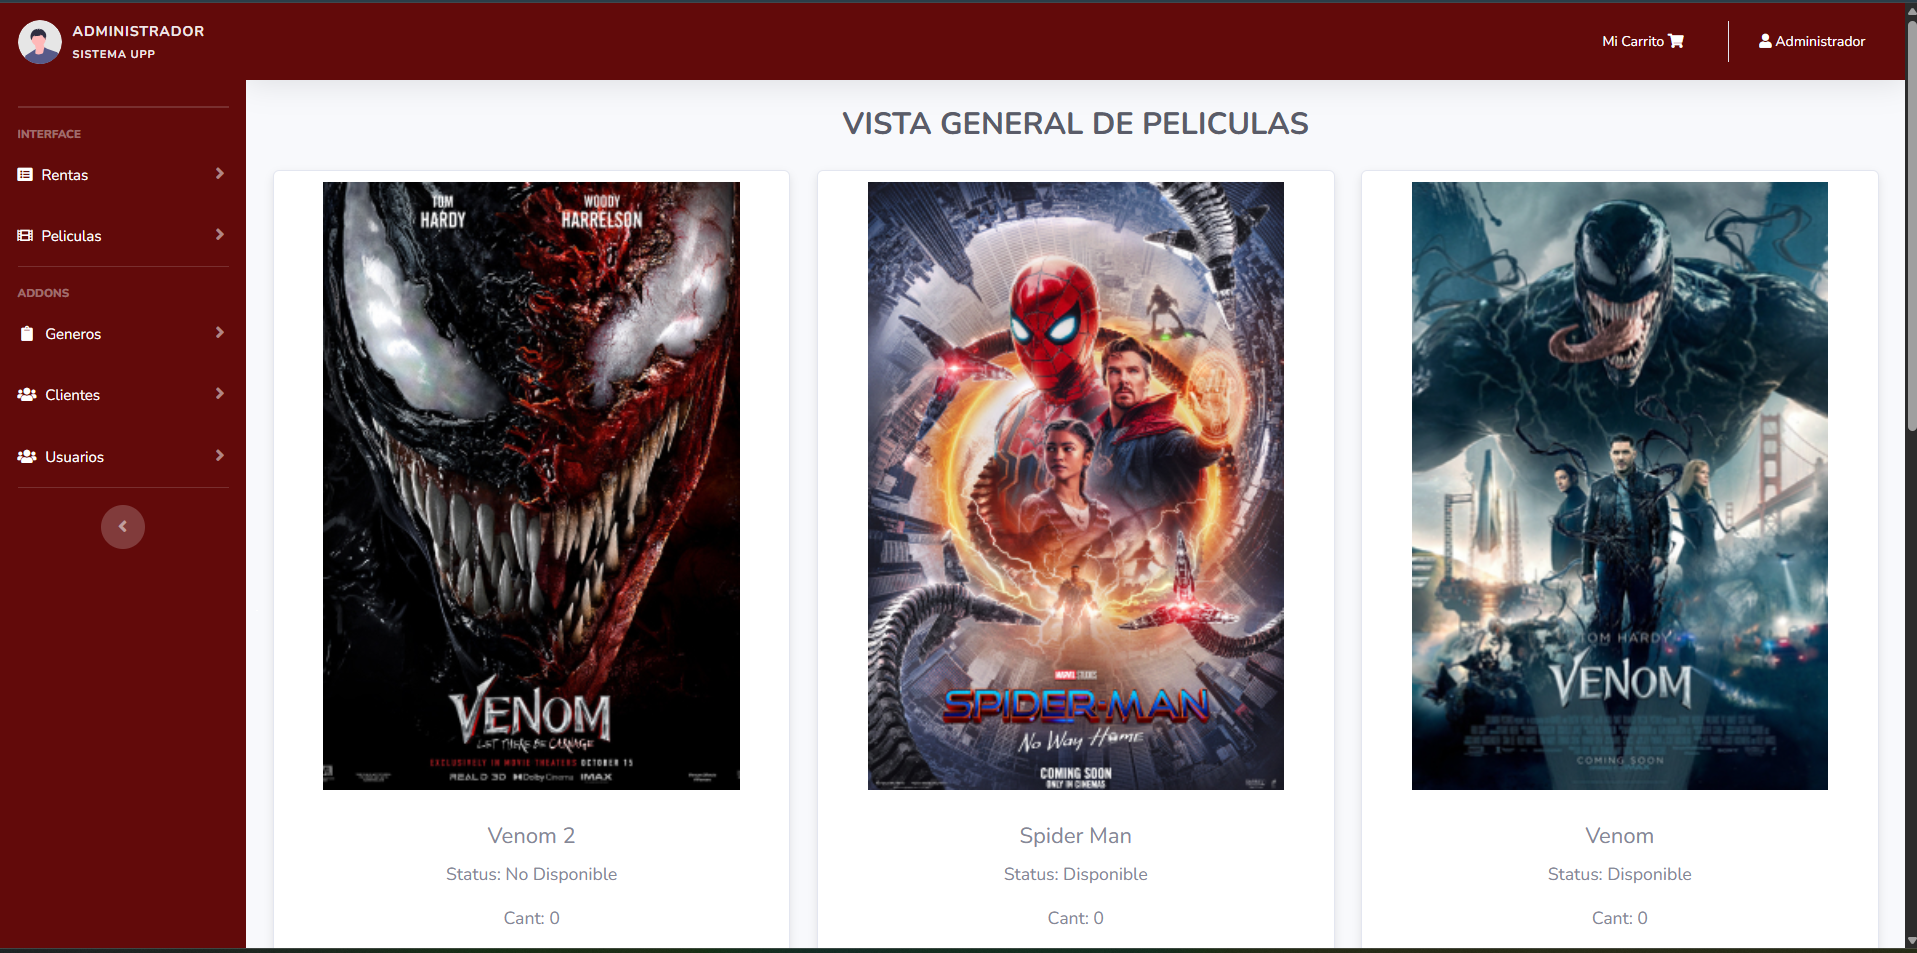Viewport: 1917px width, 953px height.
Task: Click the administrator avatar picture
Action: 40,42
